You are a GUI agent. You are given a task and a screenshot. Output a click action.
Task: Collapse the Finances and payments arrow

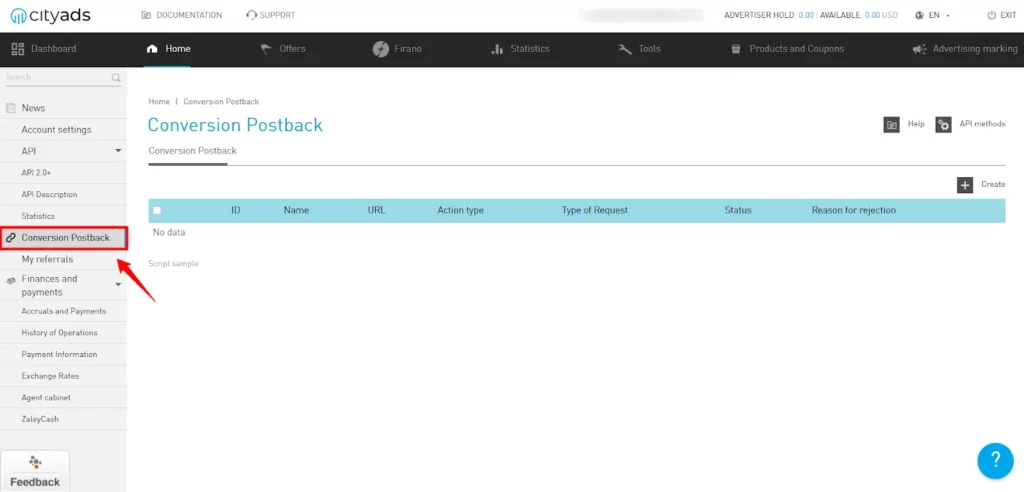click(118, 285)
